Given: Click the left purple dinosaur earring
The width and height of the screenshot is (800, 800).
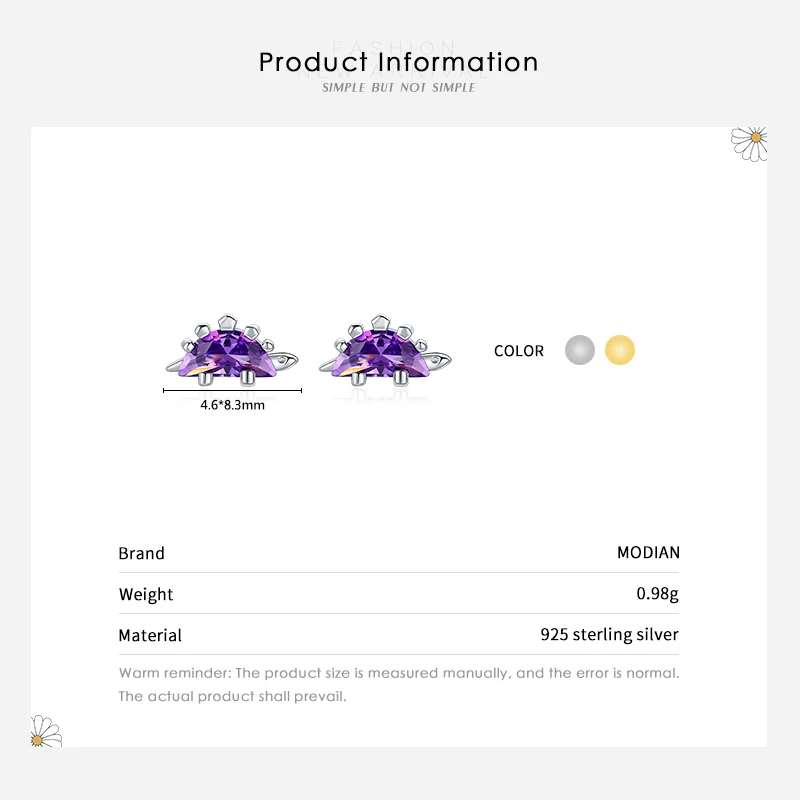Looking at the screenshot, I should click(x=233, y=350).
